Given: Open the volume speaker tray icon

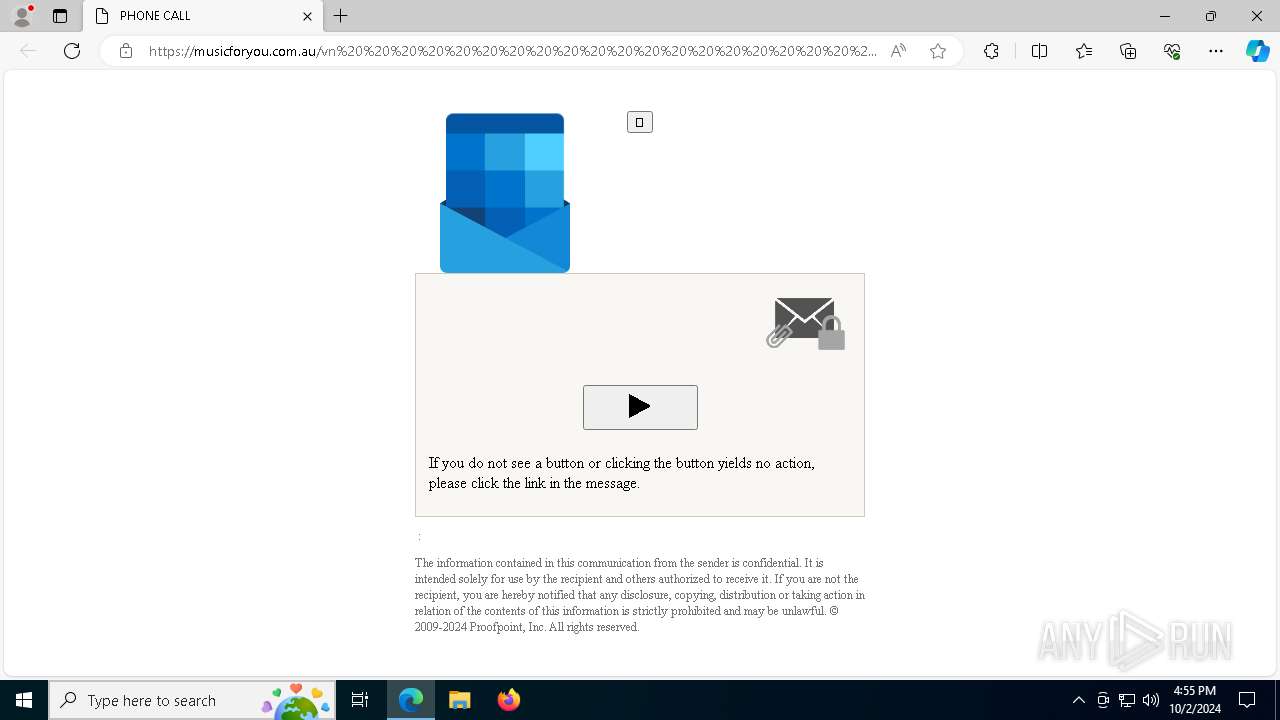Looking at the screenshot, I should [1151, 700].
